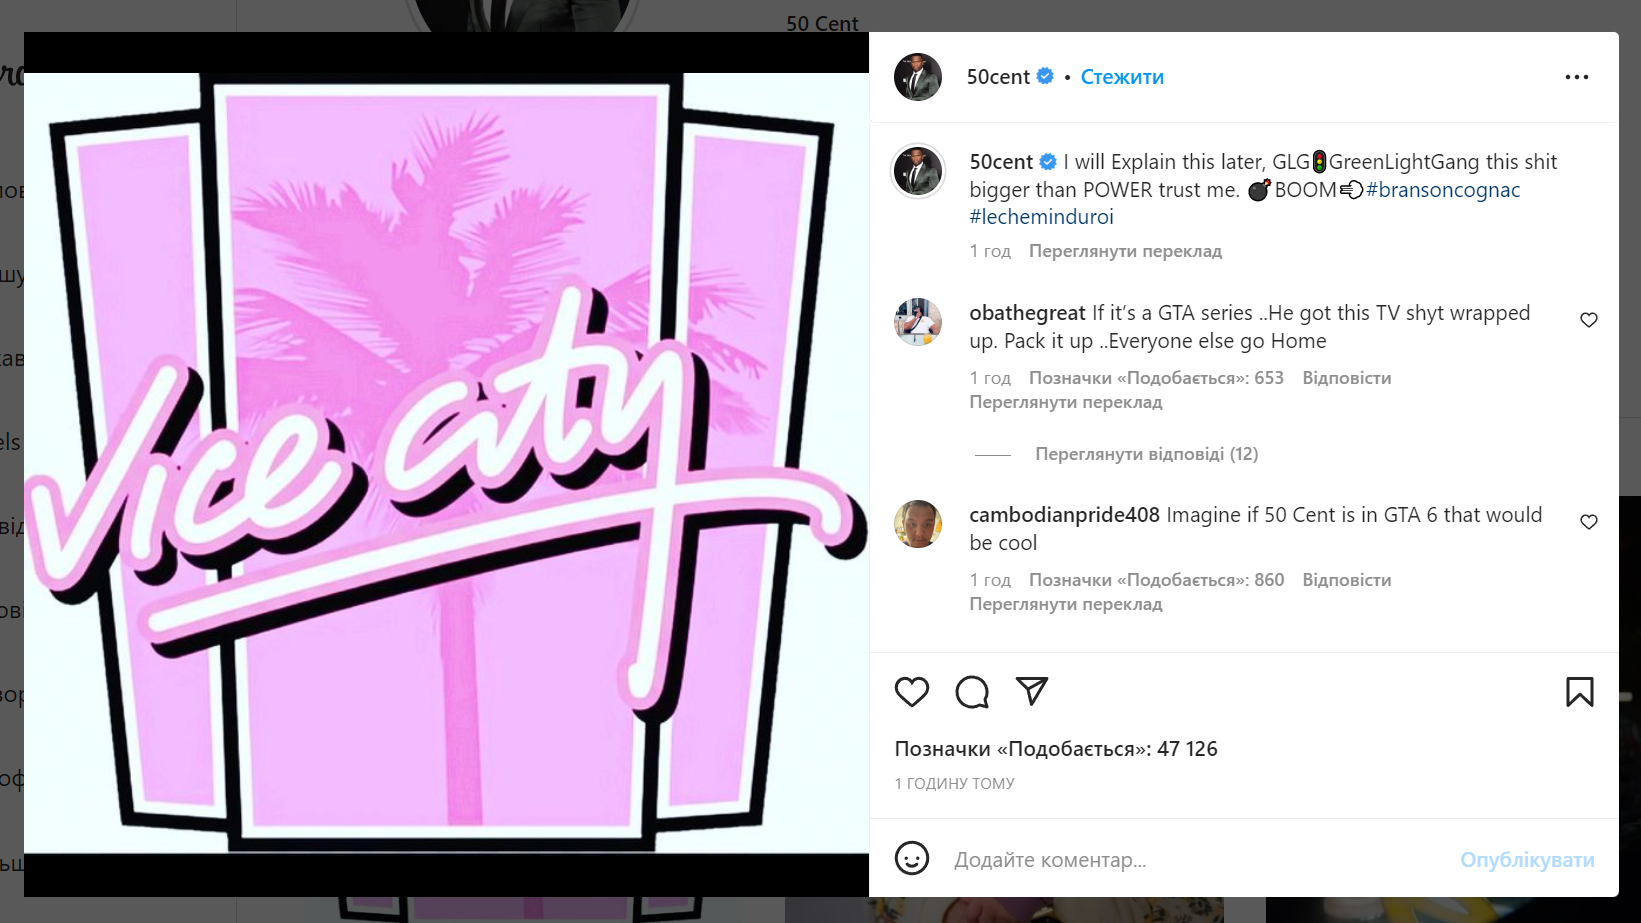
Task: Share the post via paper plane icon
Action: 1031,691
